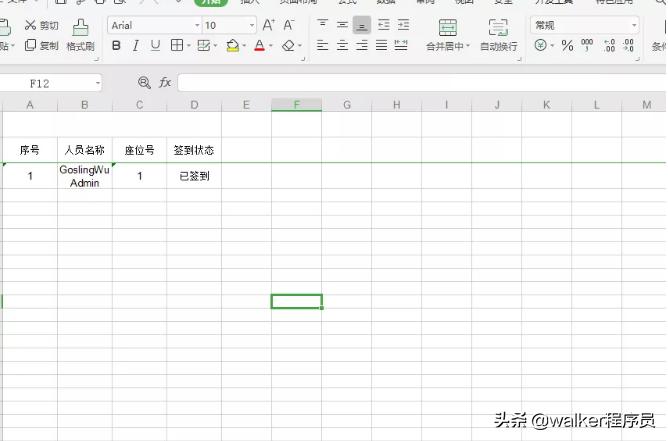Toggle Underline formatting
Viewport: 668px width, 441px height.
point(155,46)
